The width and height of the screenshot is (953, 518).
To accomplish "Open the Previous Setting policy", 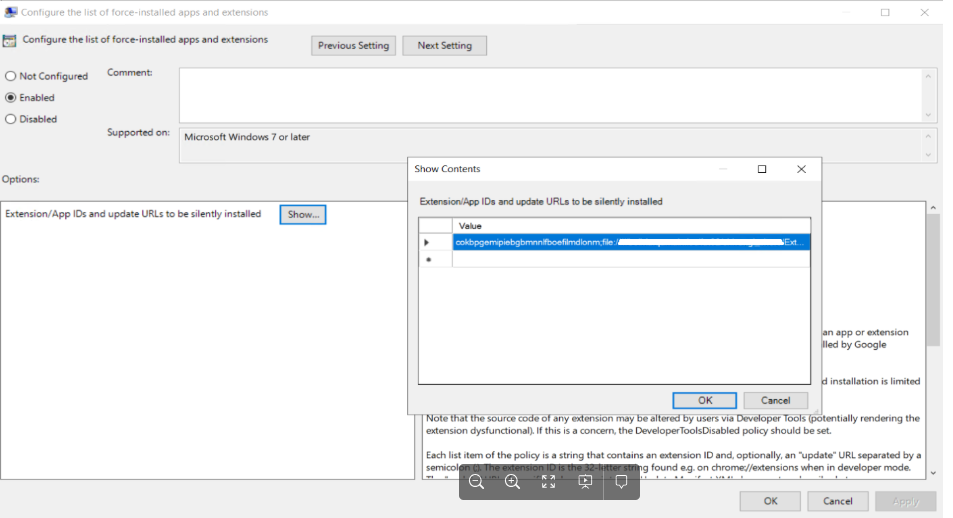I will coord(353,46).
